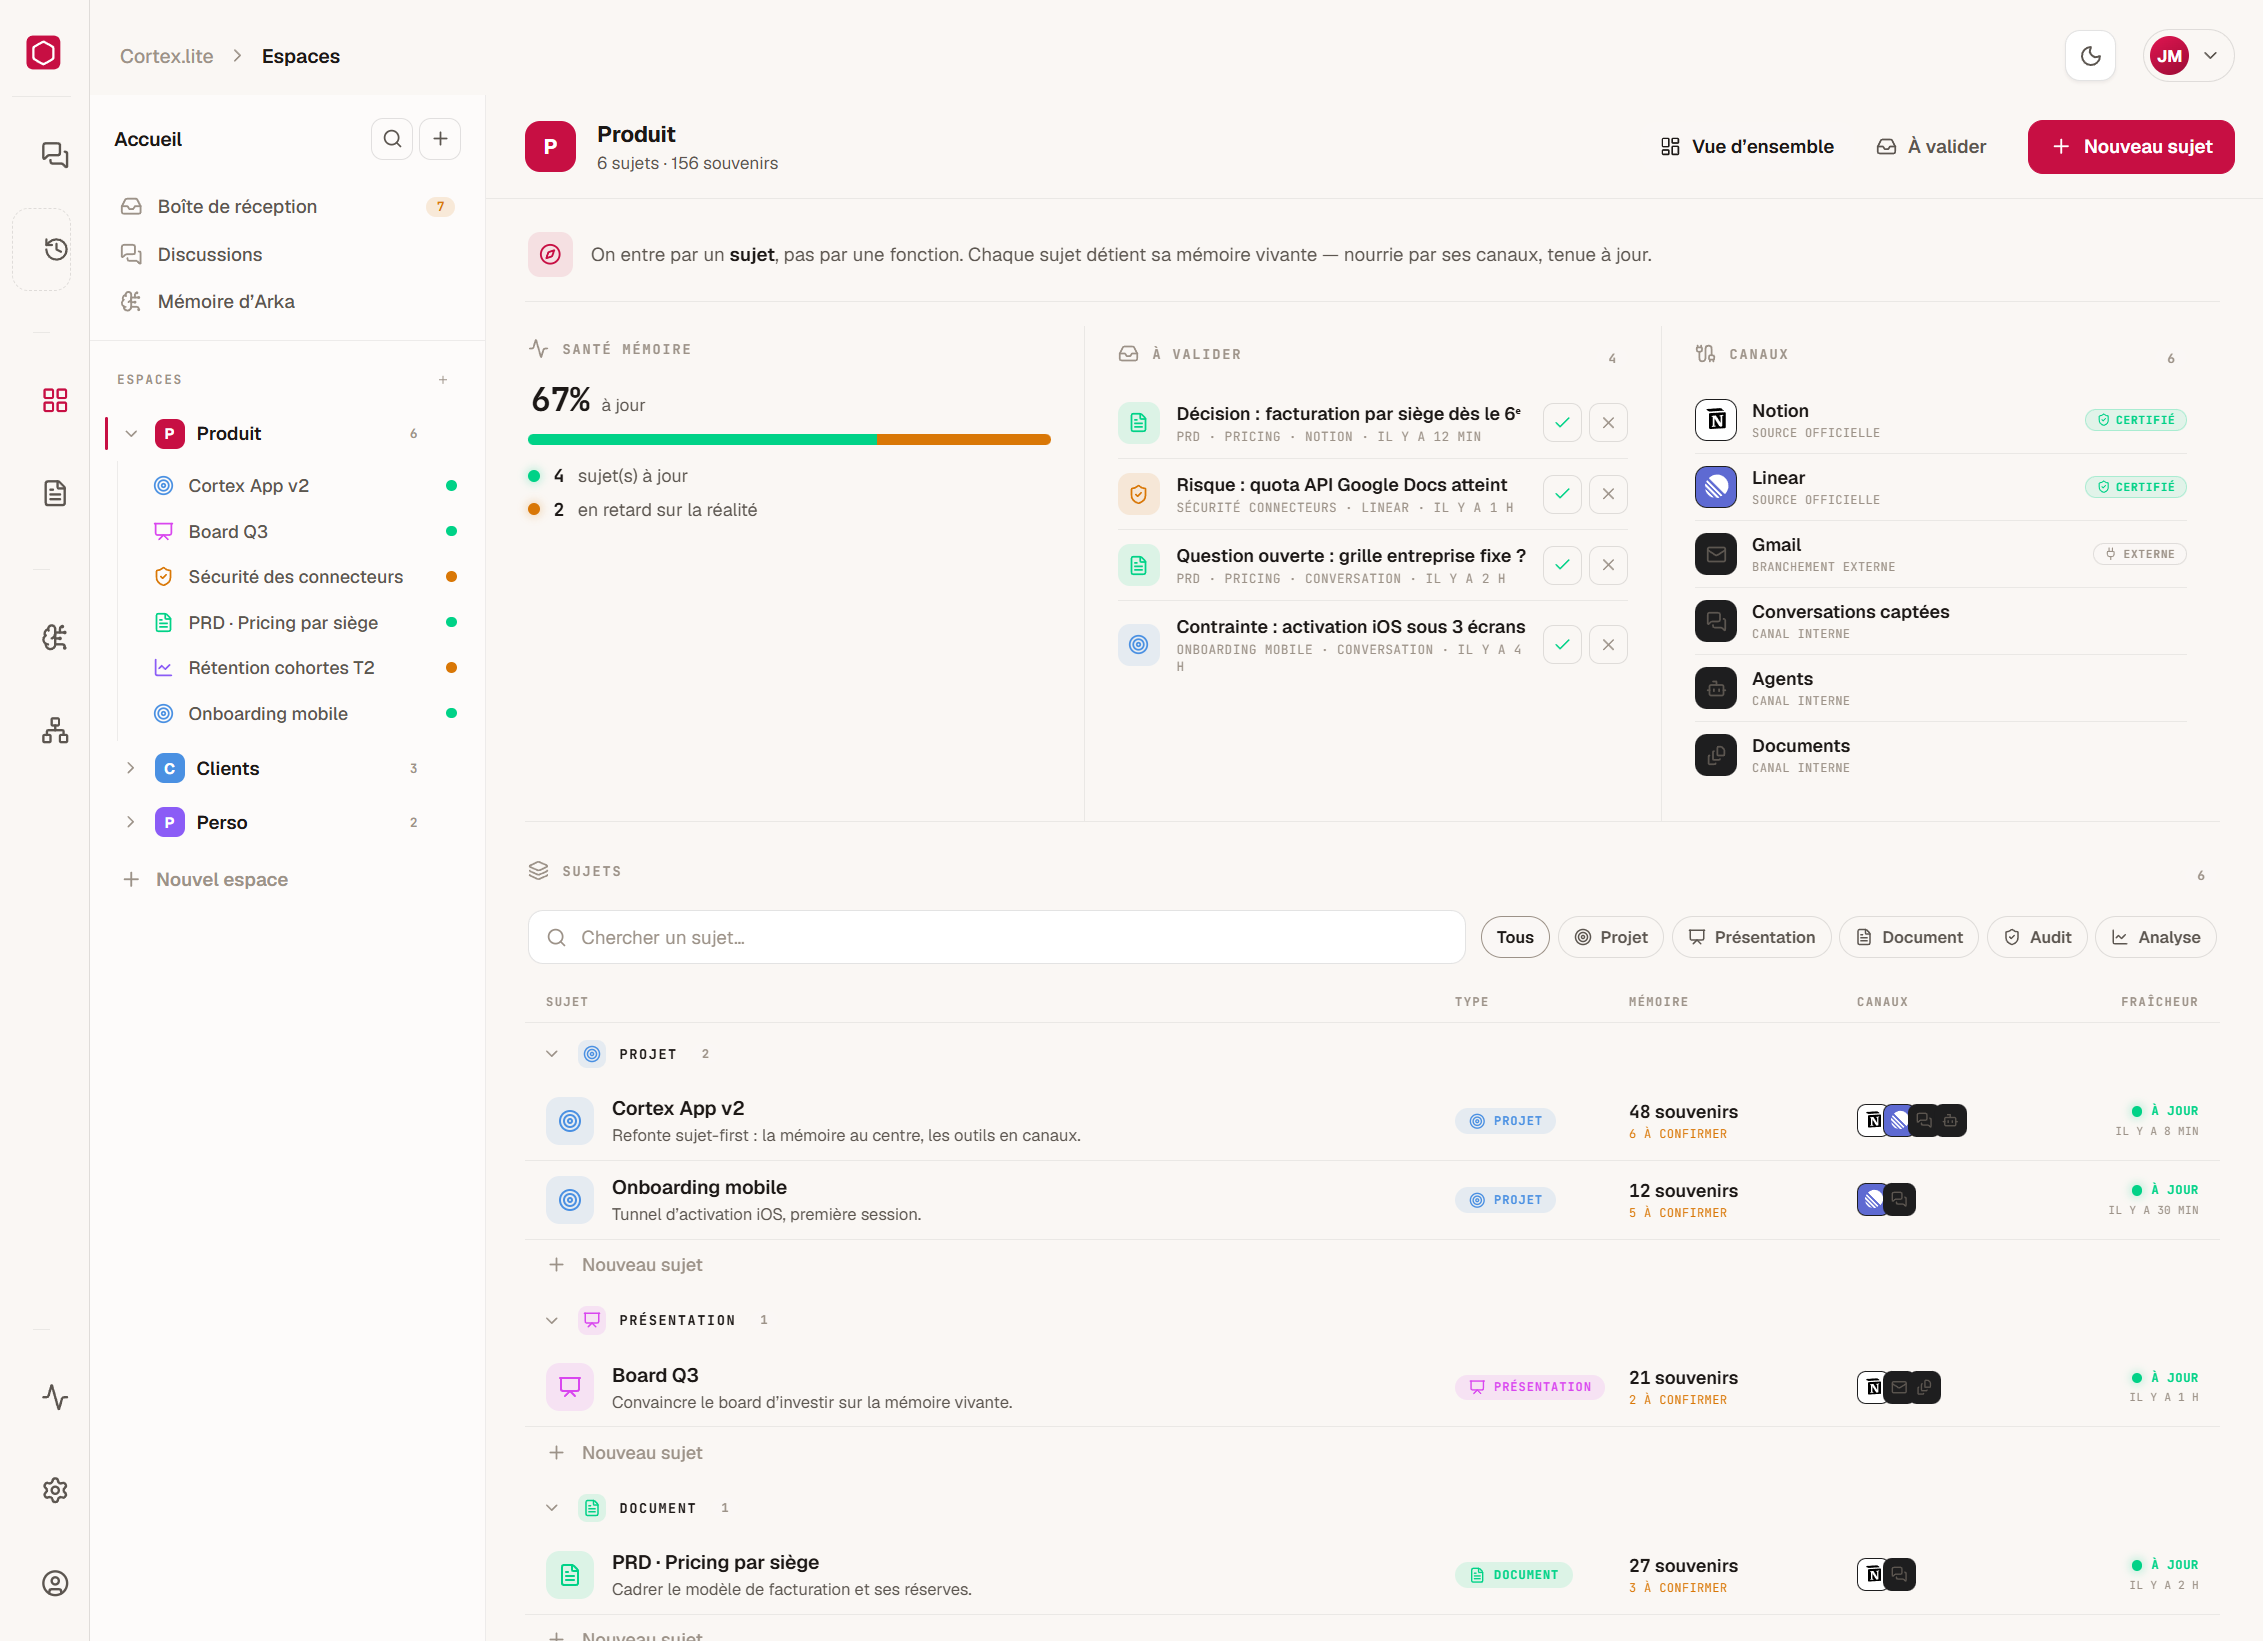Click the Cortex.lite breadcrumb
This screenshot has width=2263, height=1641.
coord(167,56)
